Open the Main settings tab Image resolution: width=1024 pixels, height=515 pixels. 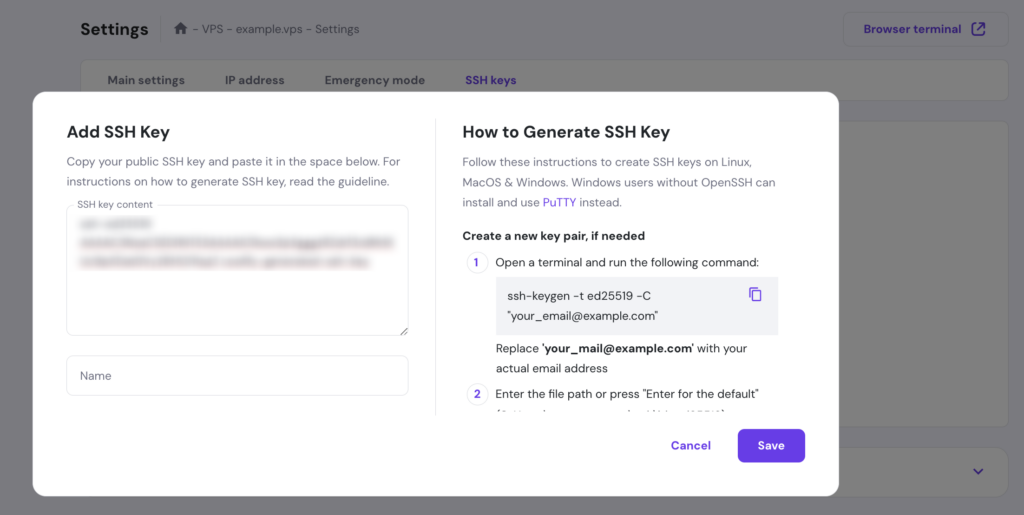tap(146, 80)
